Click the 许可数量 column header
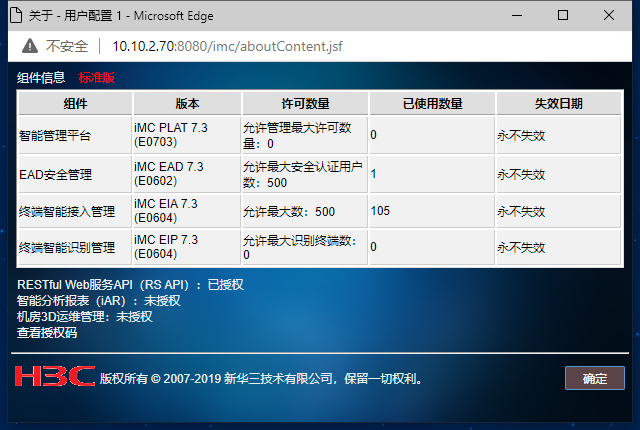The height and width of the screenshot is (430, 640). click(x=305, y=104)
